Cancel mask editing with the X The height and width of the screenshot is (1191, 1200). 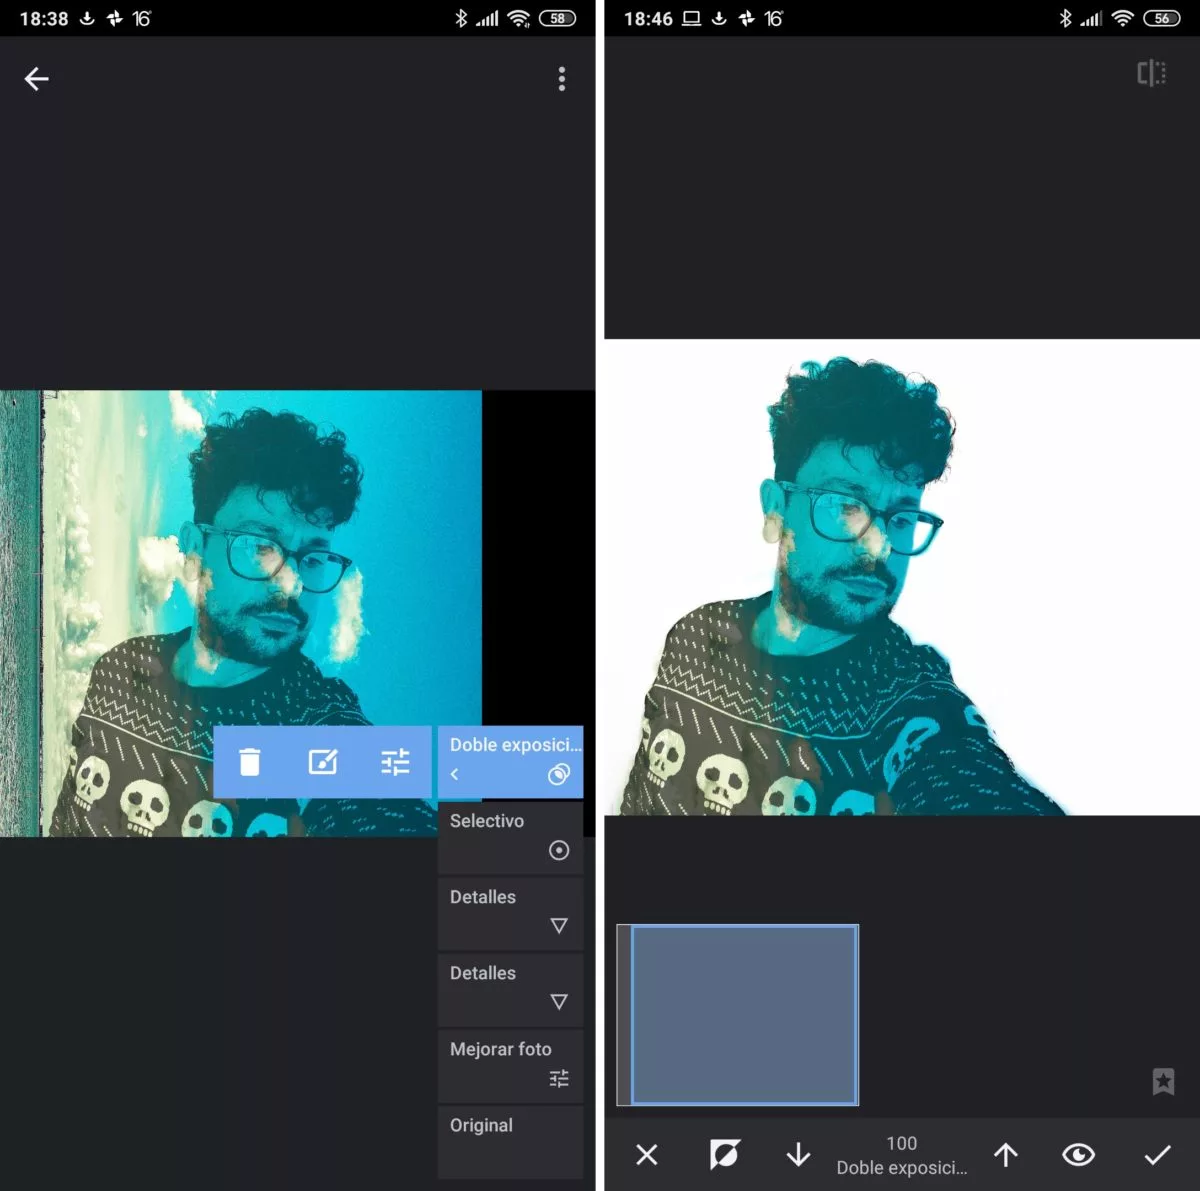pos(647,1155)
